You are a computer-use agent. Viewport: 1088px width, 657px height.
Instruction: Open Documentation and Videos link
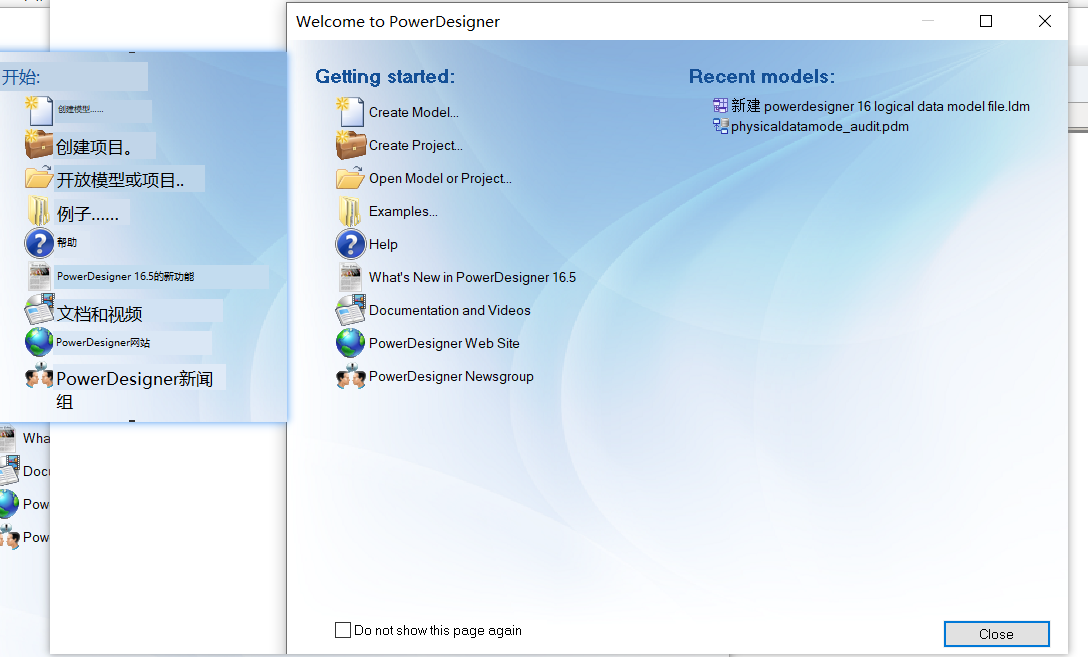[450, 310]
